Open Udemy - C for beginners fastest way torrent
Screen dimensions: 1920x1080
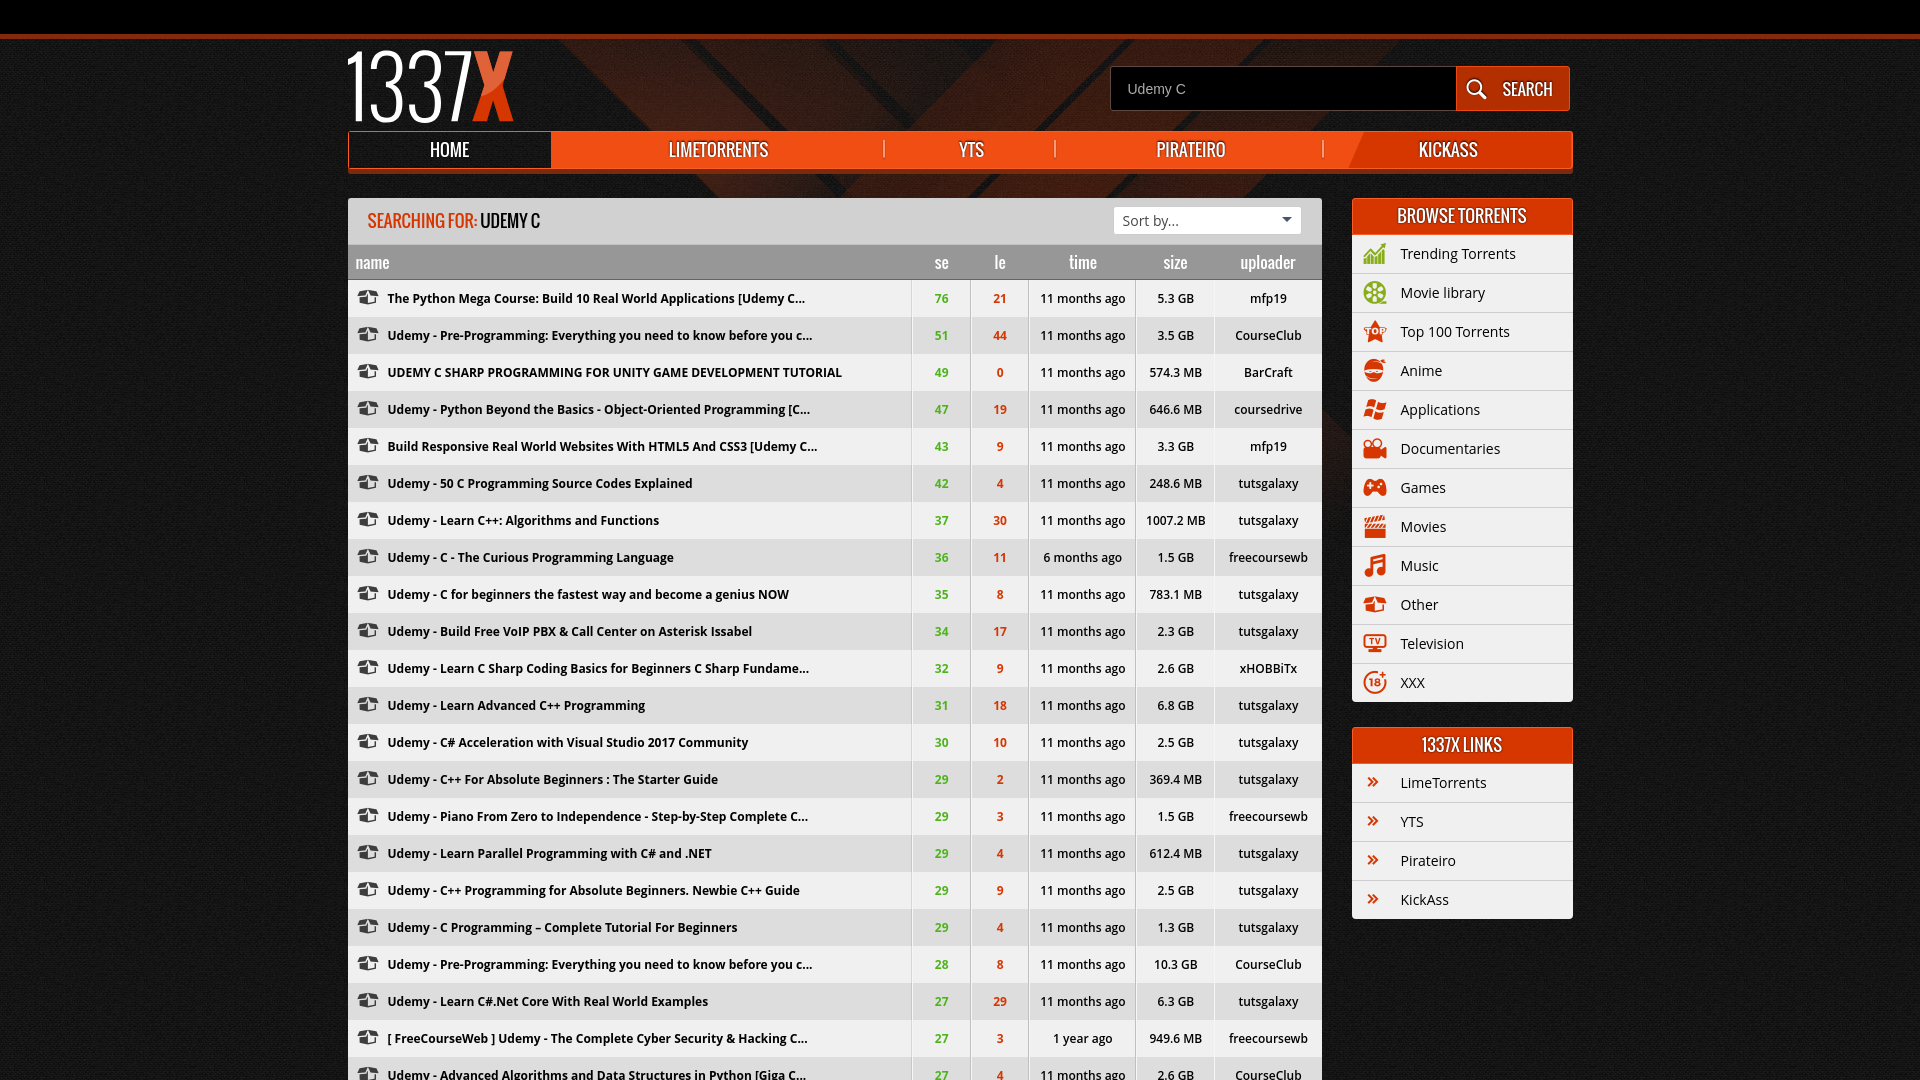click(588, 595)
